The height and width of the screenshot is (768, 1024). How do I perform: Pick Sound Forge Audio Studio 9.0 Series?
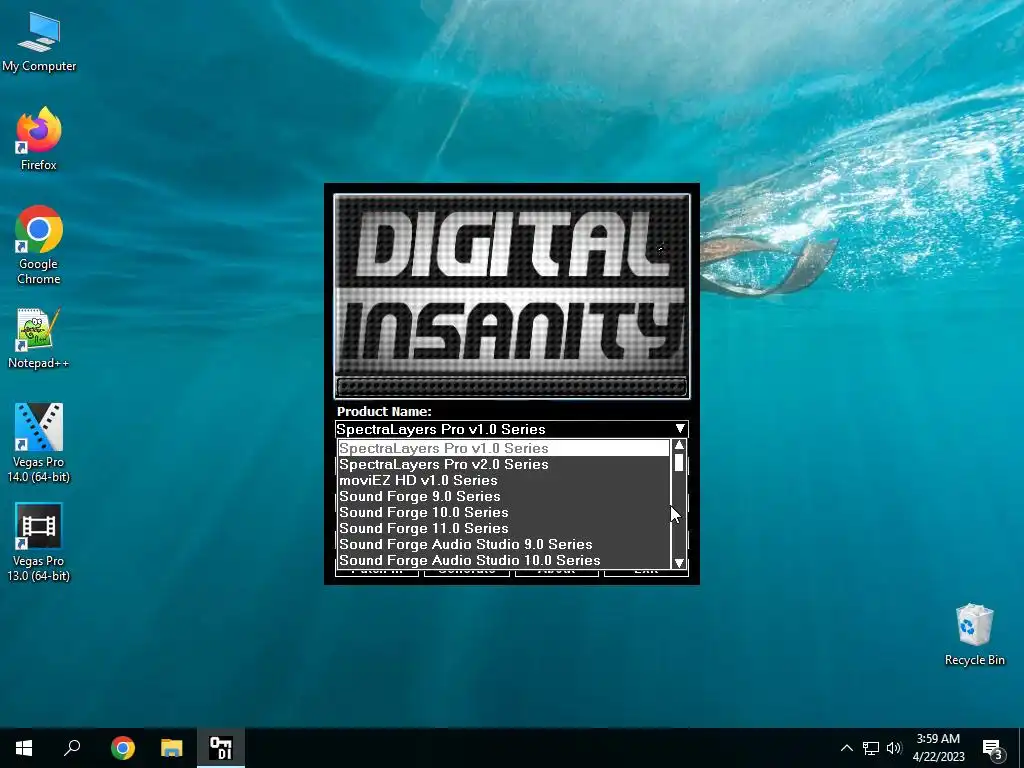(x=504, y=544)
